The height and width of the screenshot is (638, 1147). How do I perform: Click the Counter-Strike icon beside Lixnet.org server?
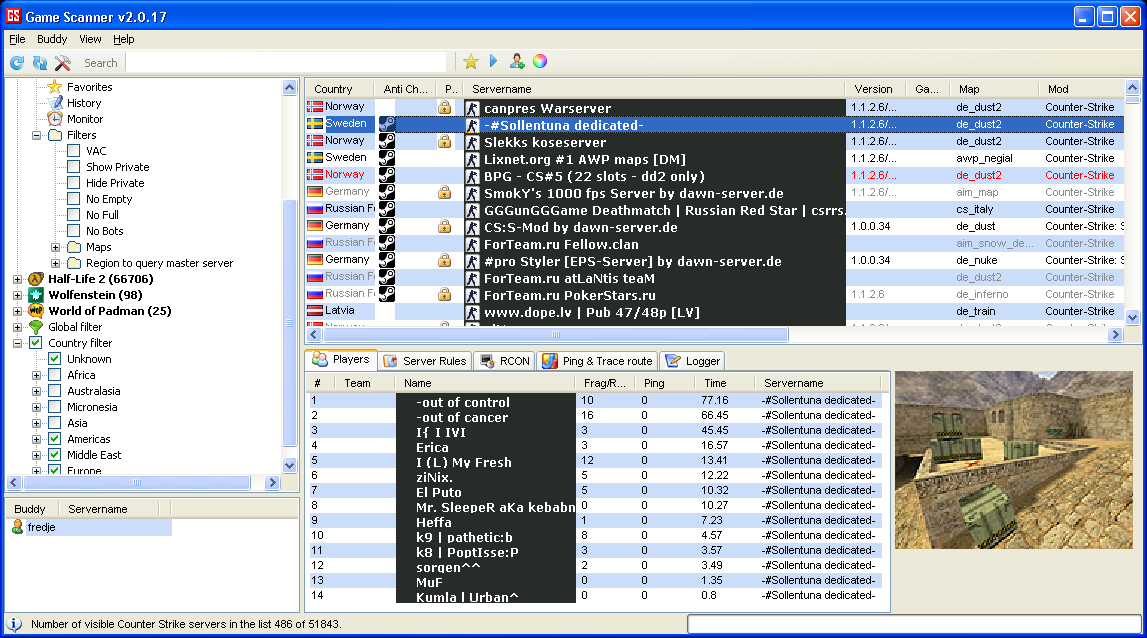coord(473,160)
